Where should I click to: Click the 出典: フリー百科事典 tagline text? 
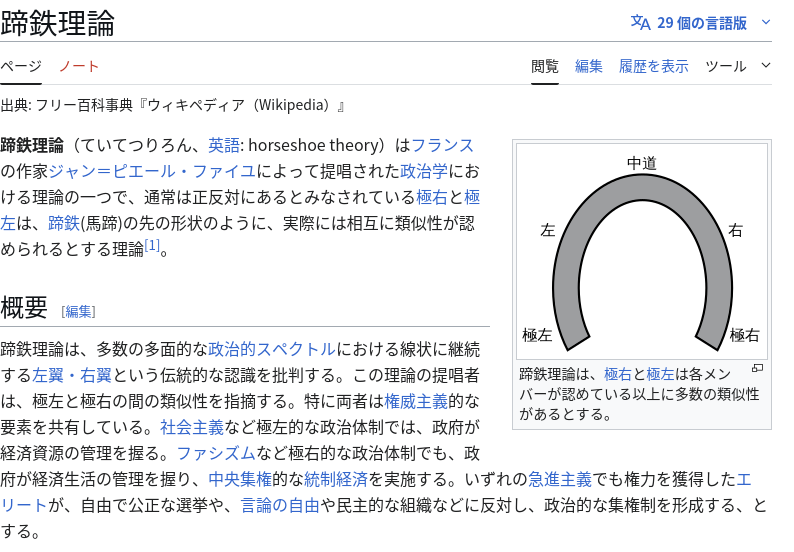[x=173, y=105]
